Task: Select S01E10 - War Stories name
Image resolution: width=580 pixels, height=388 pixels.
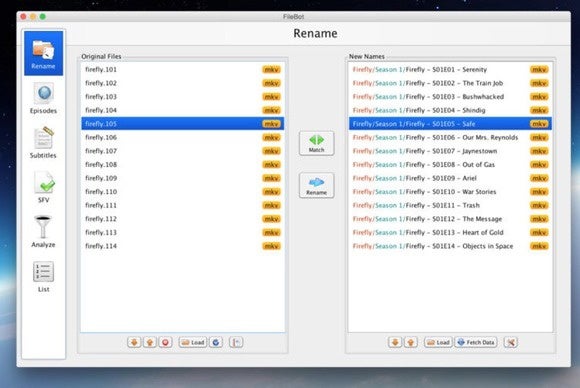Action: [x=450, y=192]
